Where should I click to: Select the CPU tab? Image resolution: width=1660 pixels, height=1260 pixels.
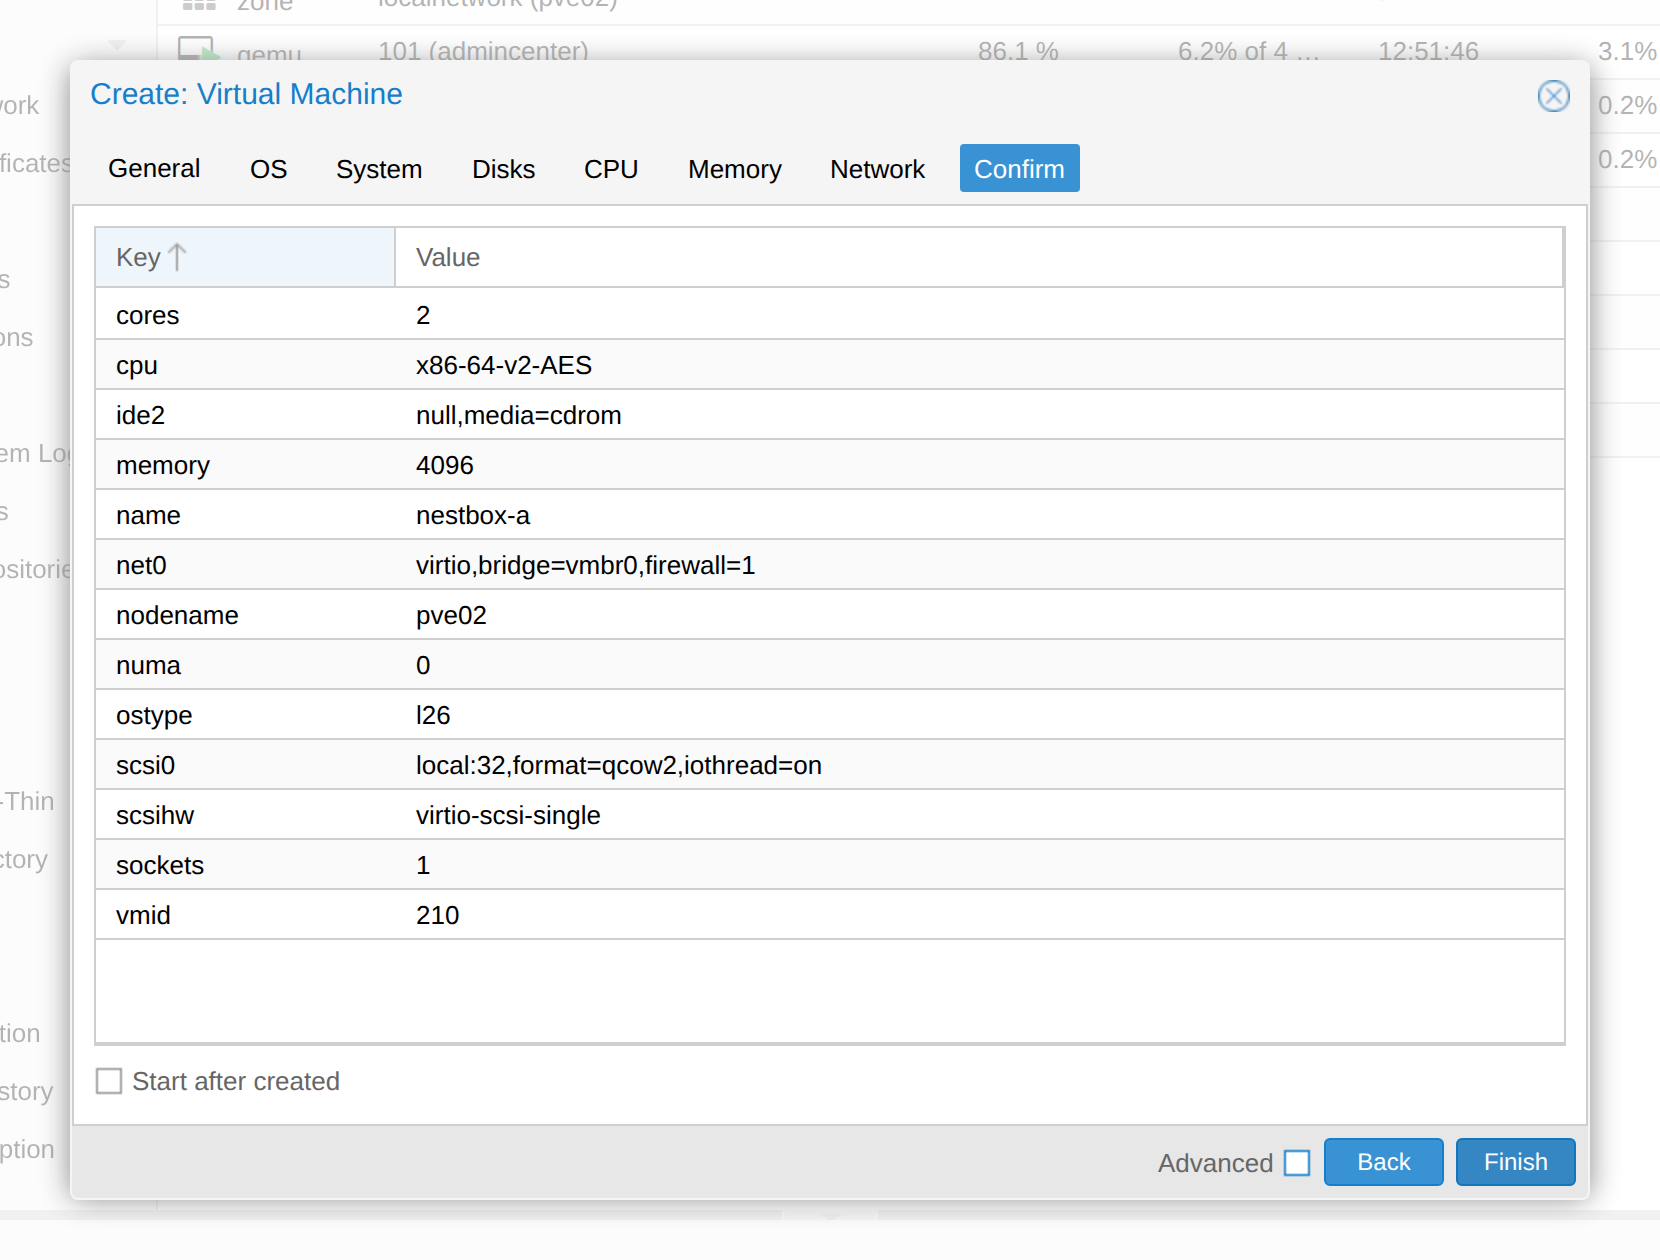[611, 168]
